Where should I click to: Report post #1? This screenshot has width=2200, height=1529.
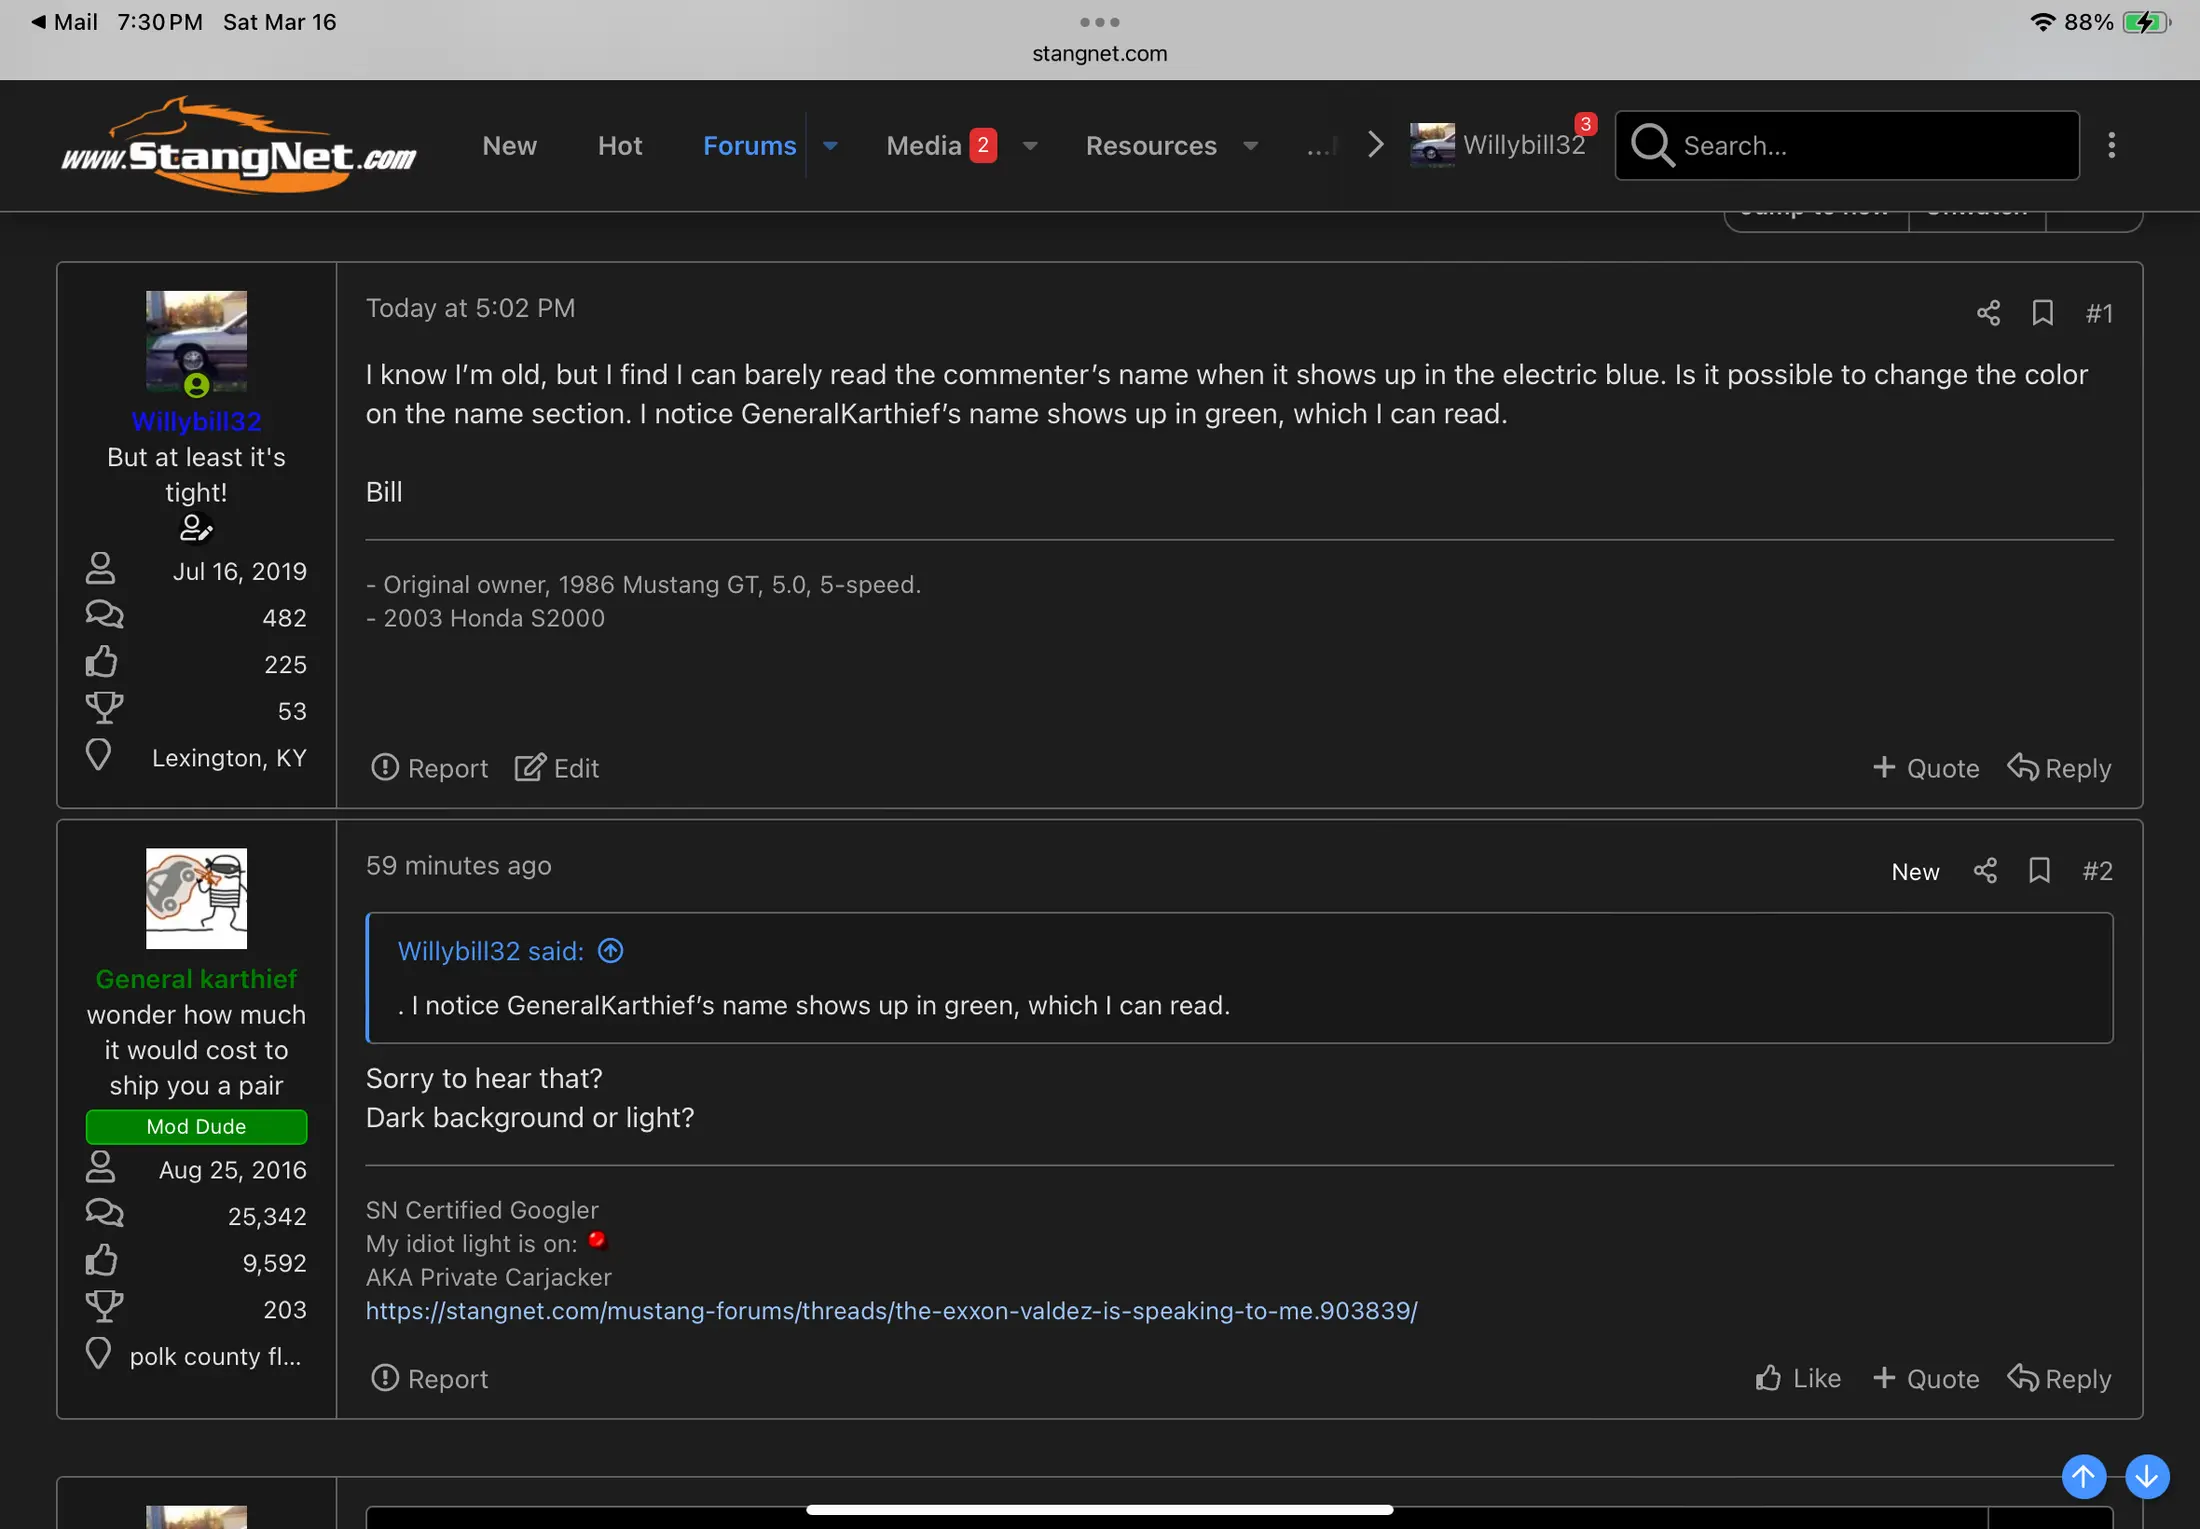[x=429, y=768]
